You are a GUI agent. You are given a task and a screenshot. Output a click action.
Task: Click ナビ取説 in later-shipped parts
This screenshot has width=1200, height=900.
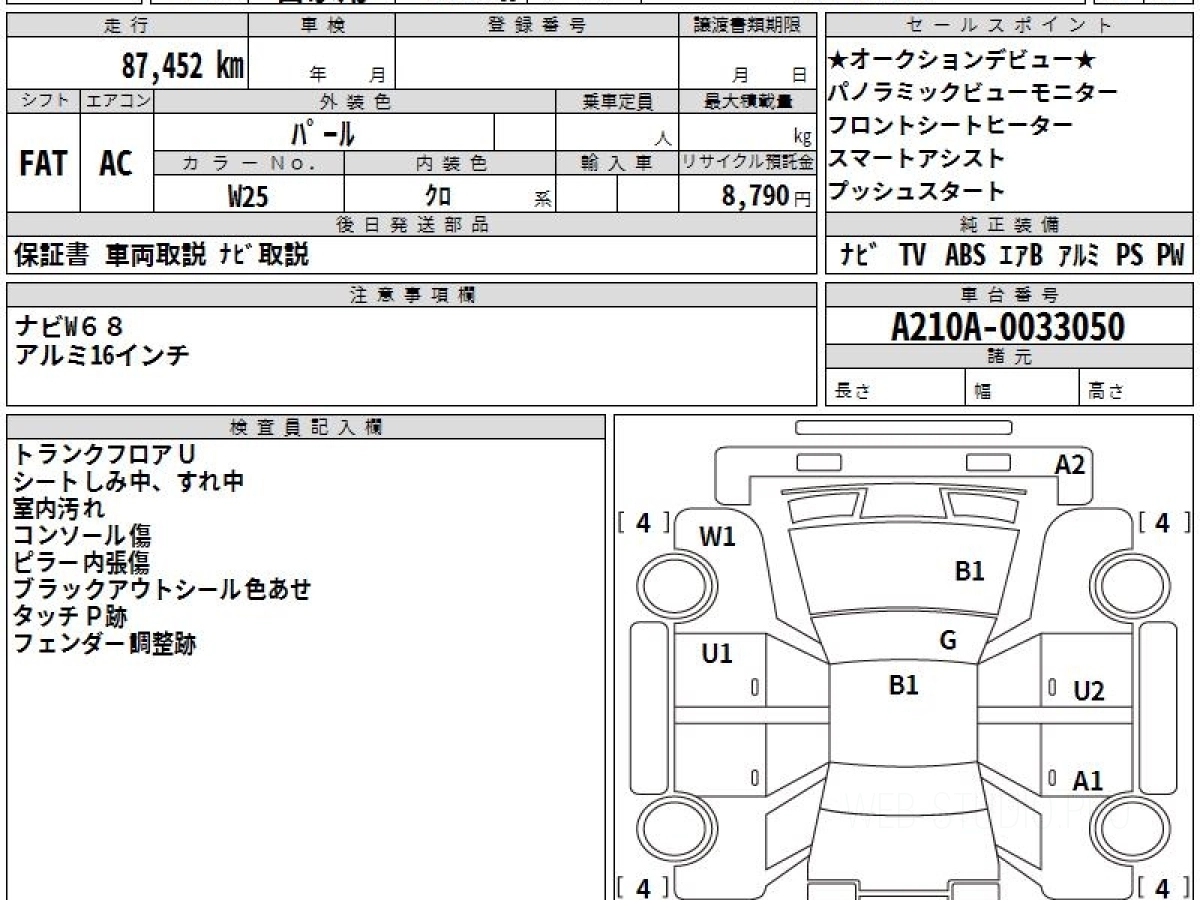[x=265, y=255]
